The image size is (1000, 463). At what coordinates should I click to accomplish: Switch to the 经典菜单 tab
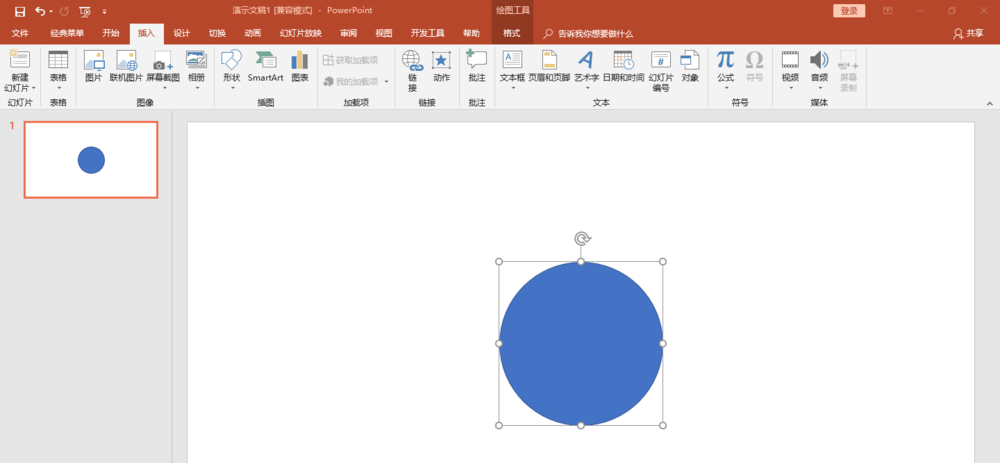[x=67, y=33]
